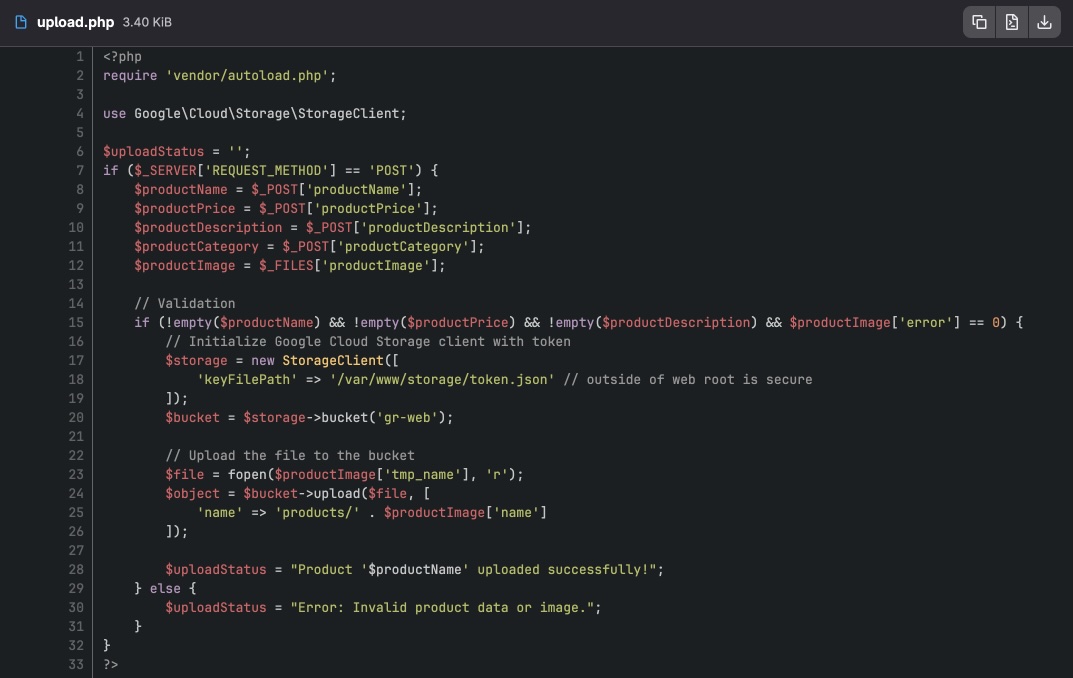
Task: Click $productImage['error'] on line 15
Action: (875, 322)
